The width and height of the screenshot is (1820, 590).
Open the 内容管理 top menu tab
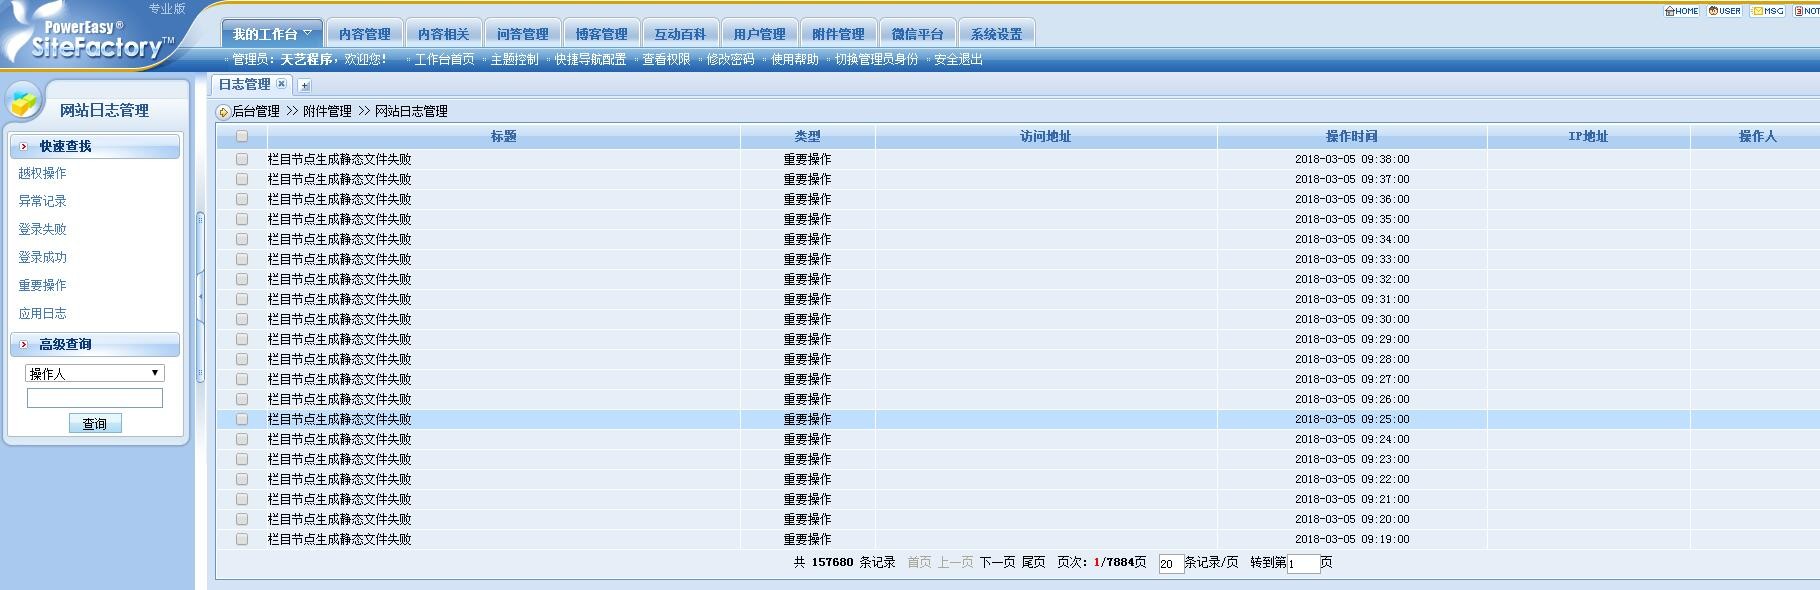coord(364,34)
